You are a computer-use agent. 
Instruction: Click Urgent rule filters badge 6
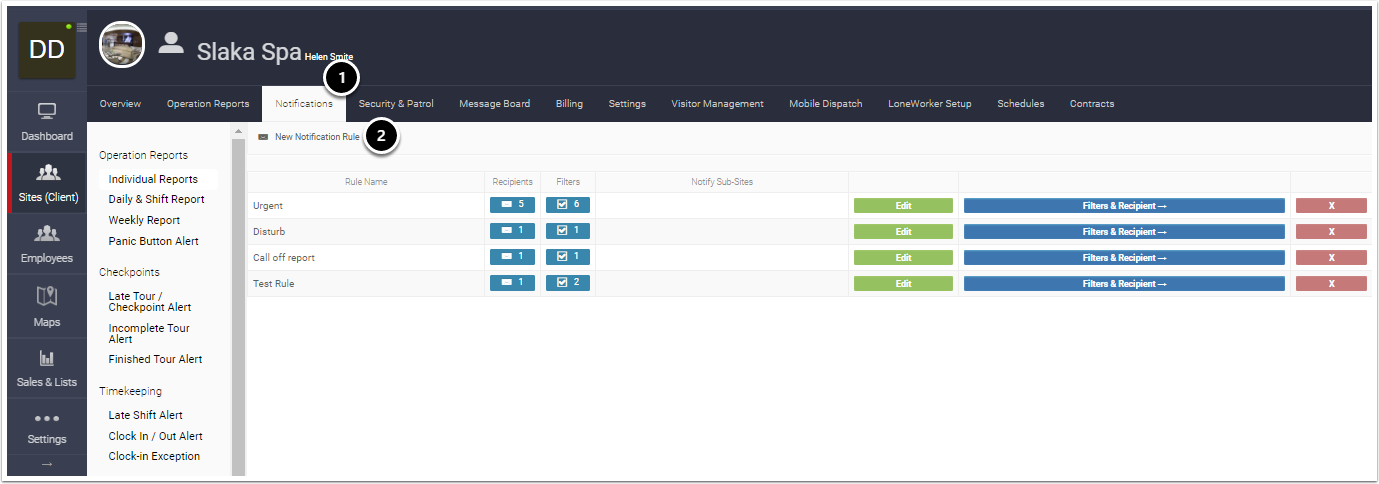click(x=568, y=205)
